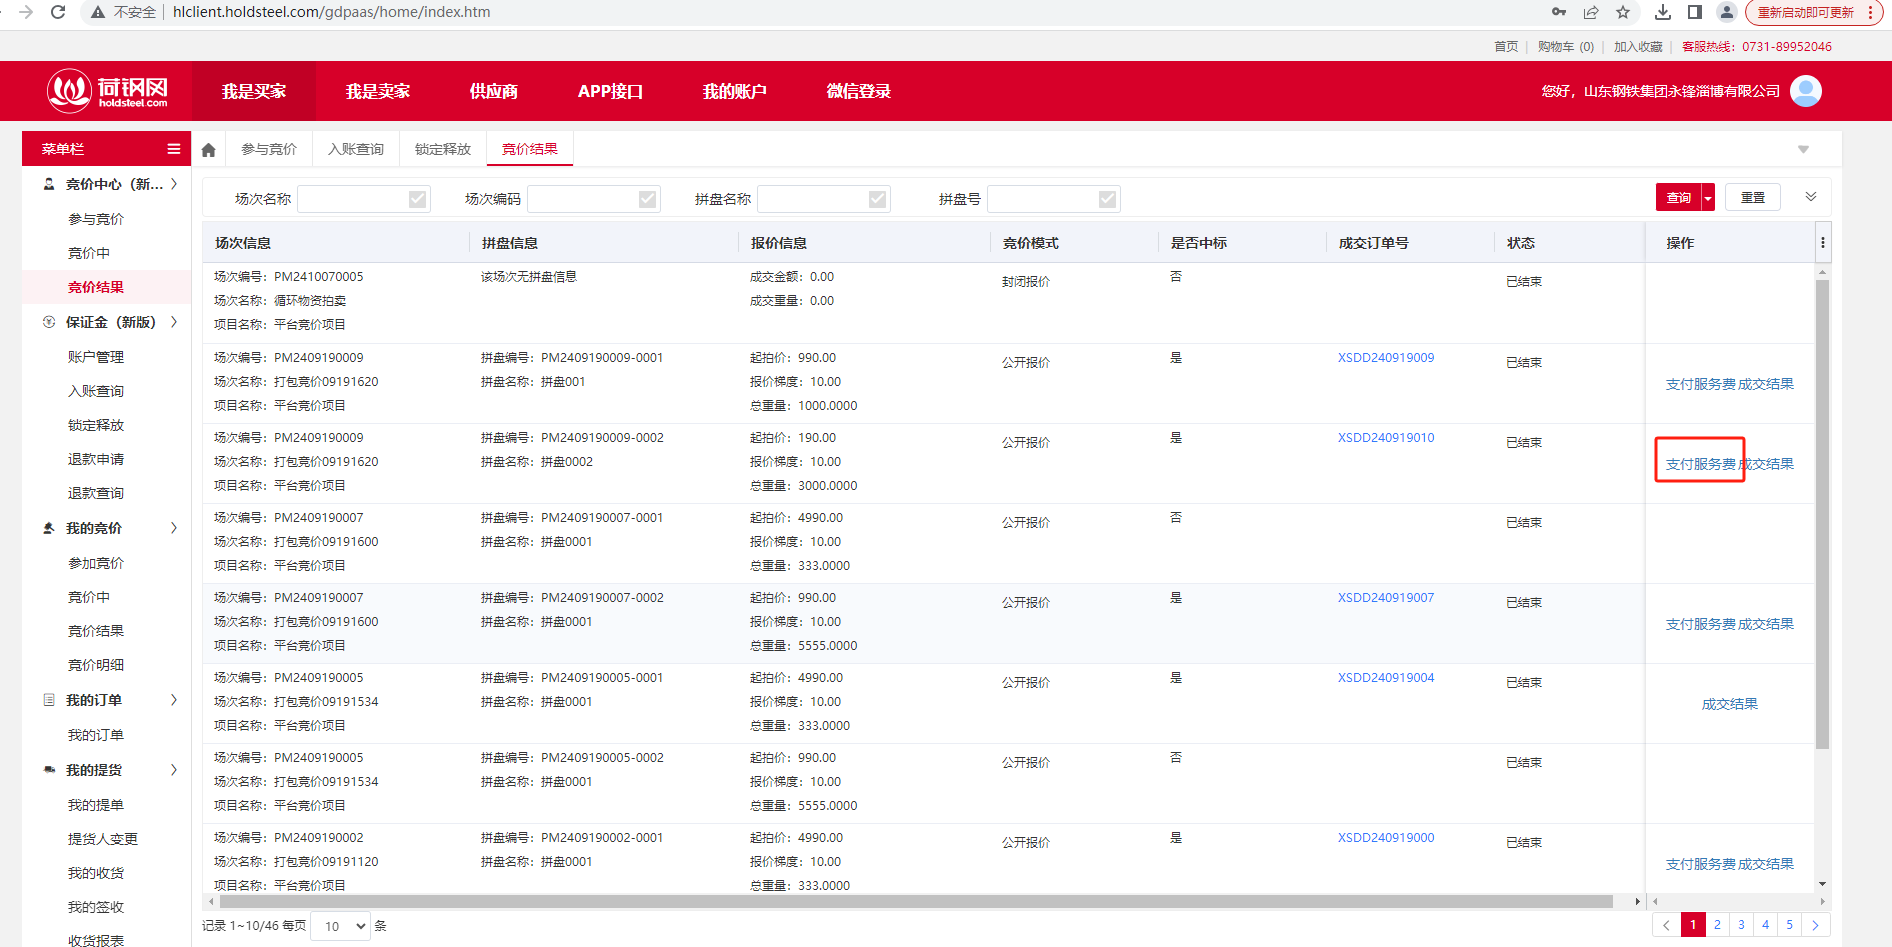Collapse the sidebar with the hamburger menu icon
This screenshot has width=1892, height=947.
pos(174,149)
